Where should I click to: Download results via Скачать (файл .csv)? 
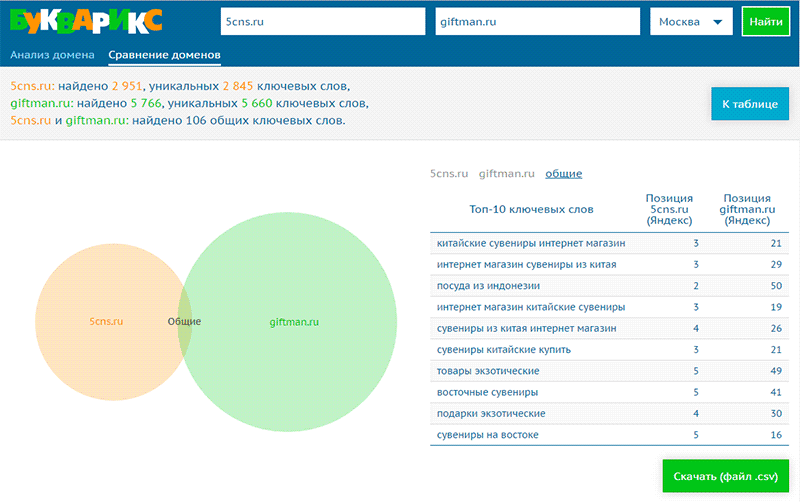[x=725, y=476]
